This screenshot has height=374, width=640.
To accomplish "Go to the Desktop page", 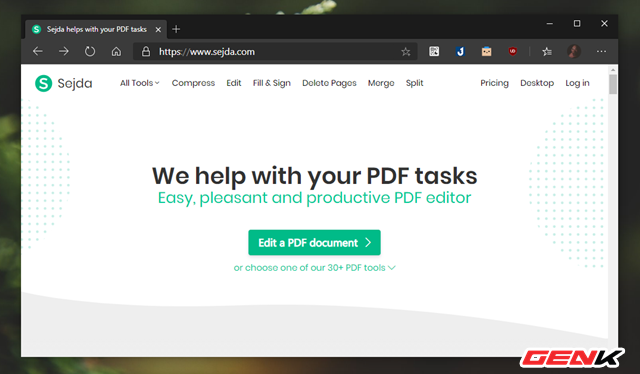I will (537, 83).
